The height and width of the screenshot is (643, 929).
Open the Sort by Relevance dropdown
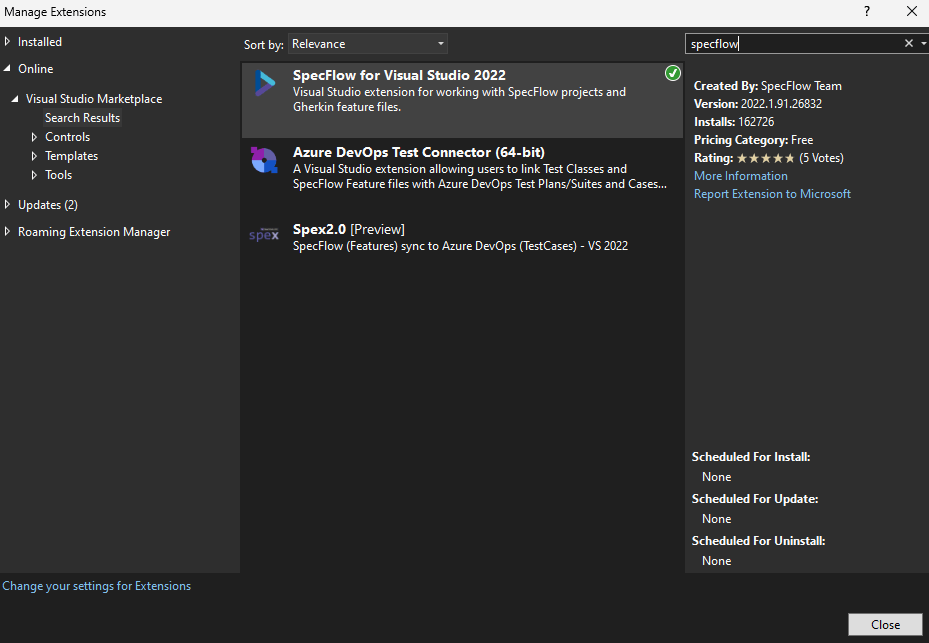pos(367,43)
